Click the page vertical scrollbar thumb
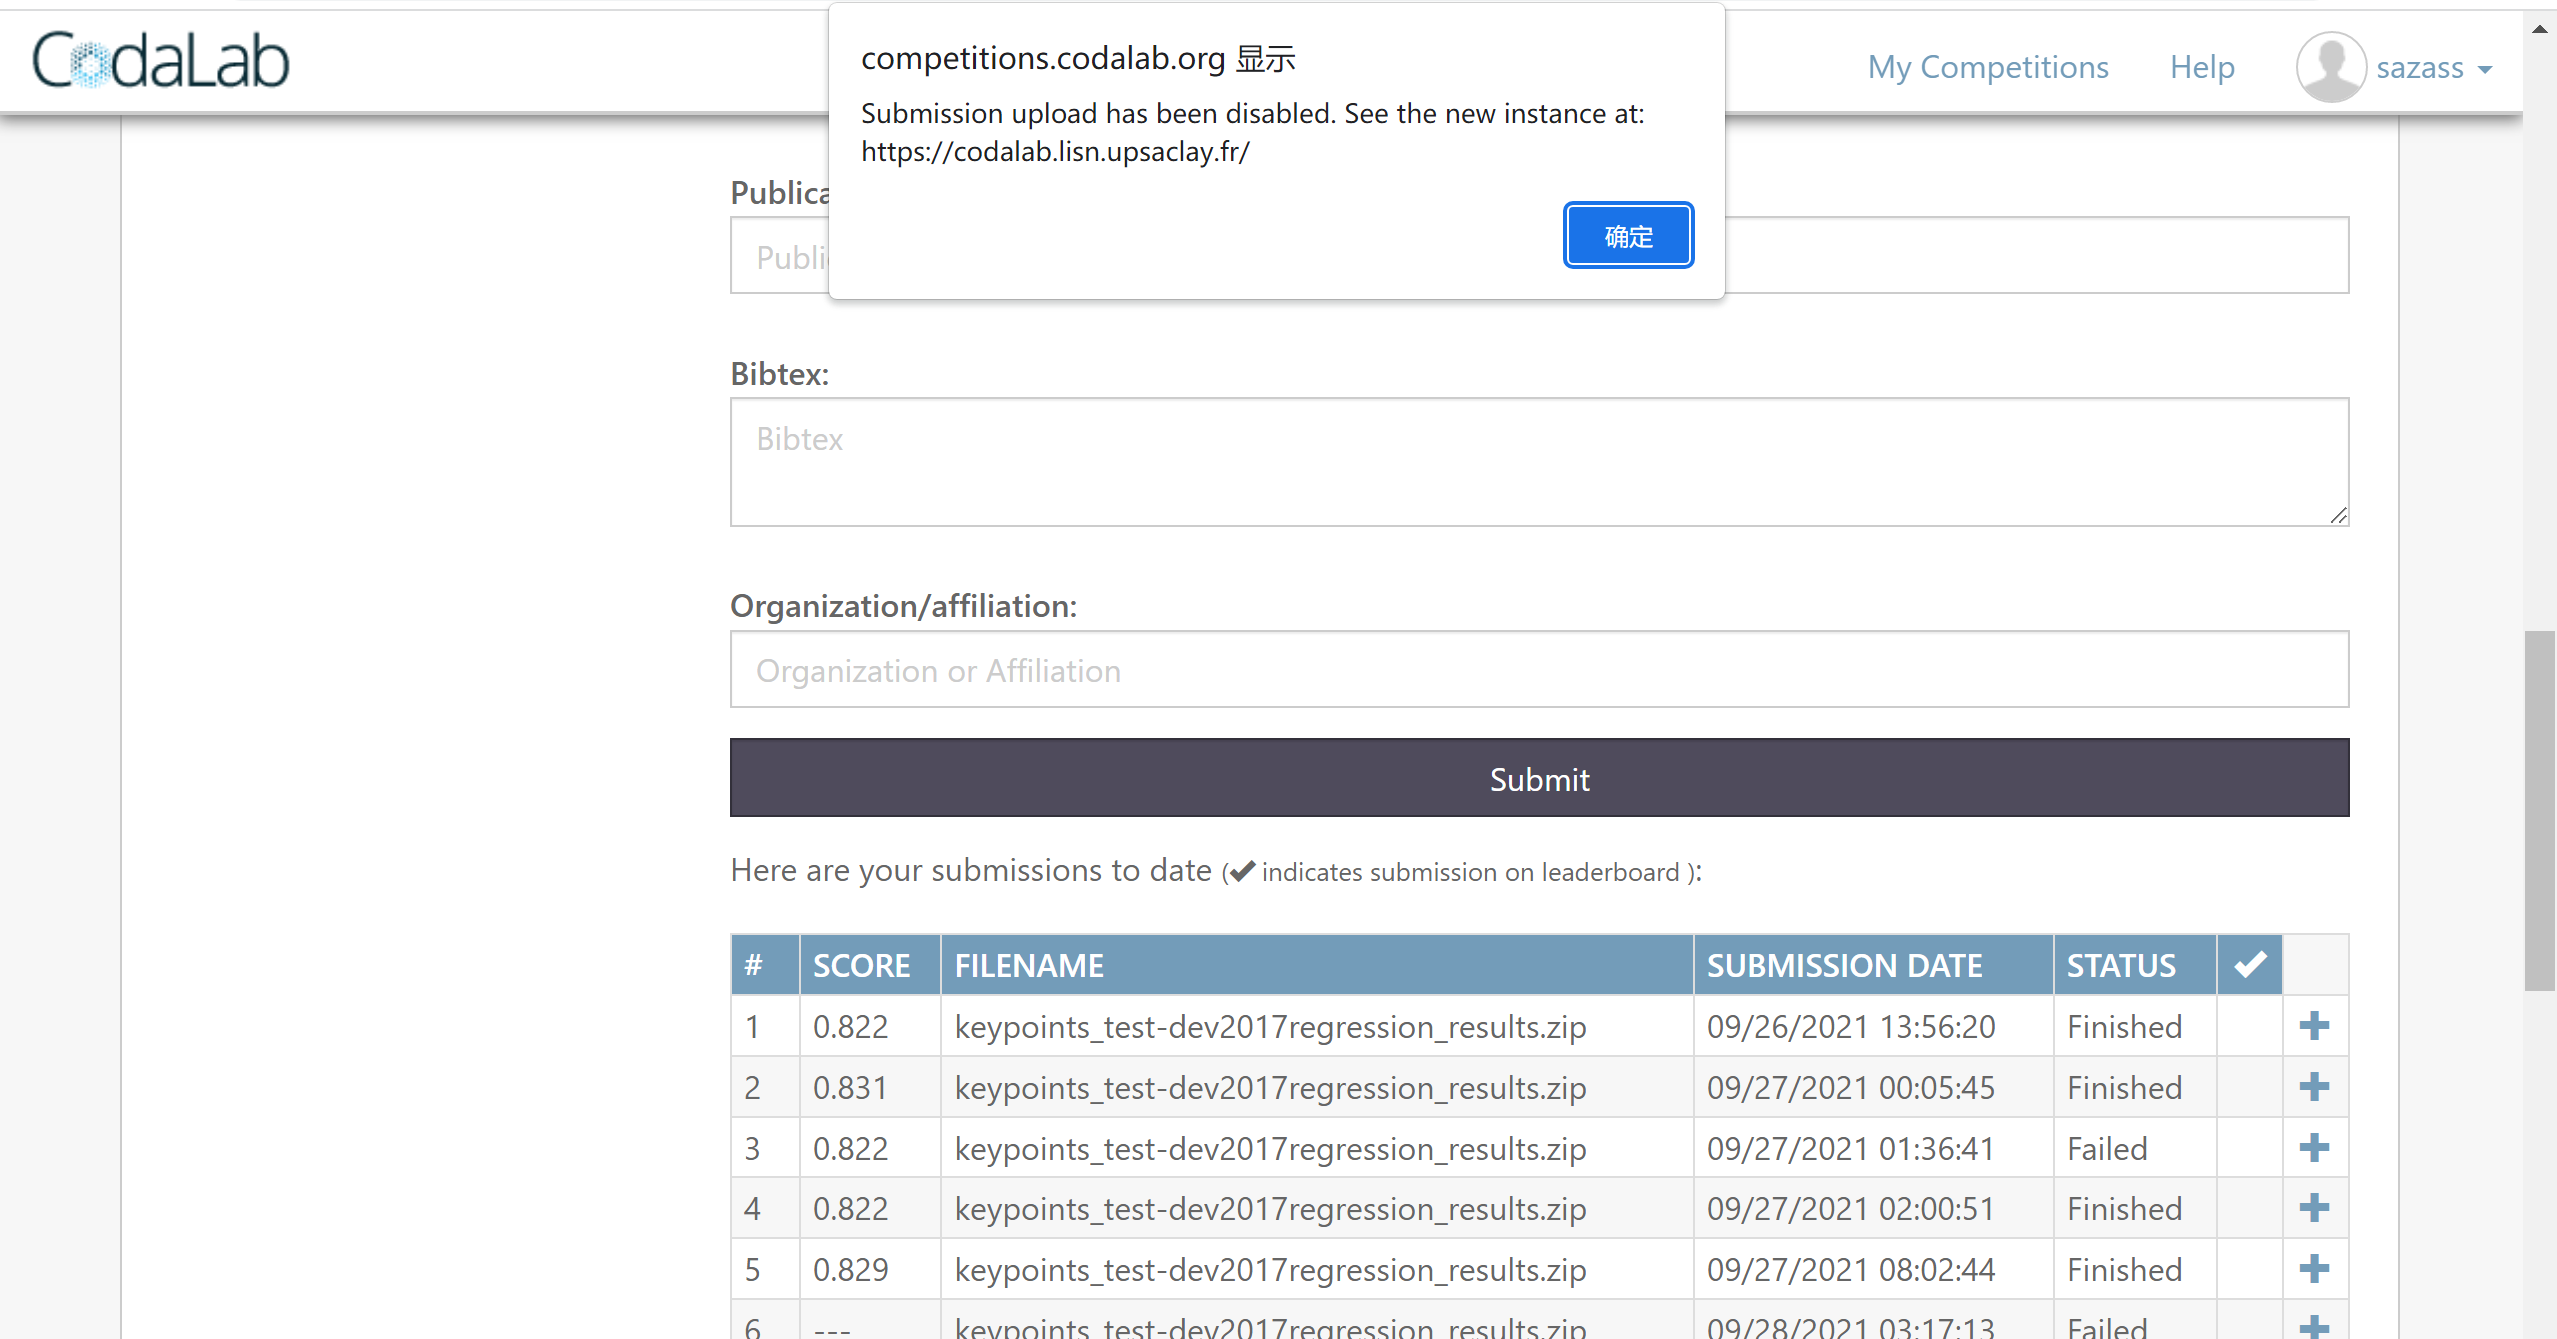 click(x=2539, y=810)
